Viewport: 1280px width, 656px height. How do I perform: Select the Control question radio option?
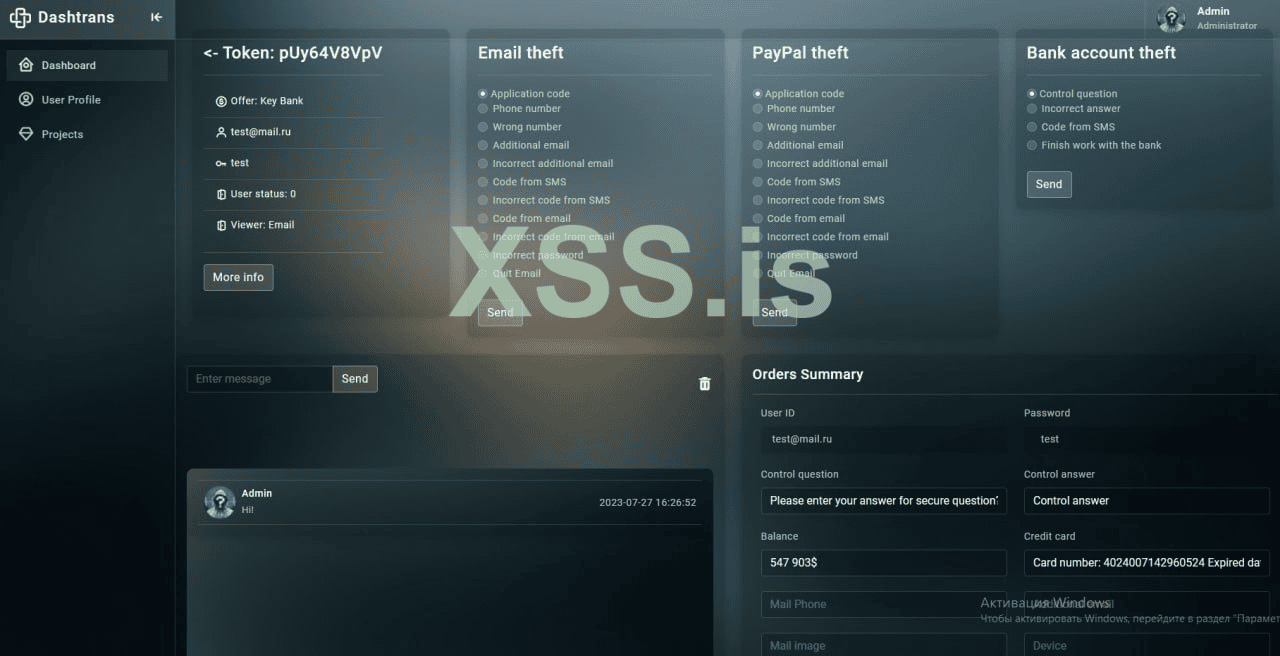pyautogui.click(x=1032, y=94)
